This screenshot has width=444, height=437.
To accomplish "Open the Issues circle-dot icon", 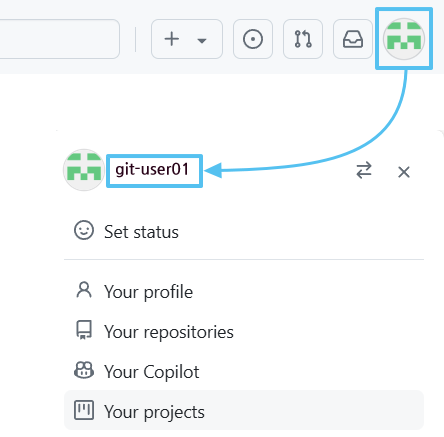I will tap(253, 39).
